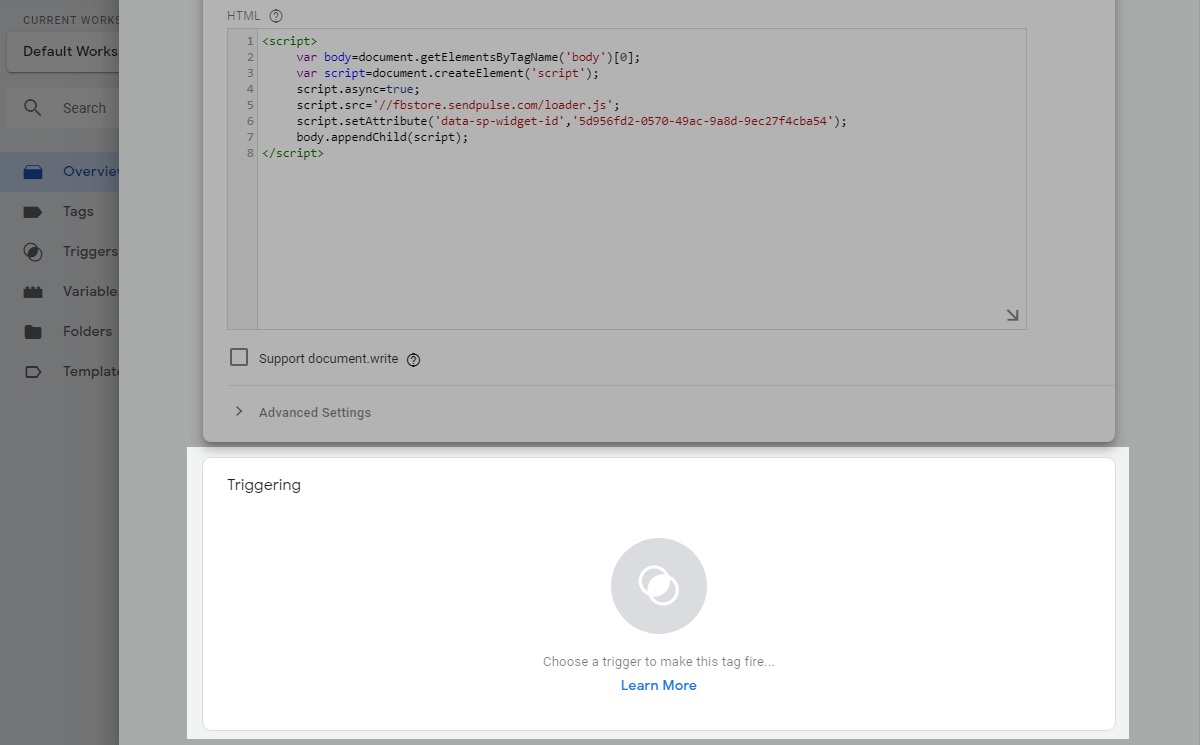
Task: Click the var script createElement code line
Action: point(447,73)
